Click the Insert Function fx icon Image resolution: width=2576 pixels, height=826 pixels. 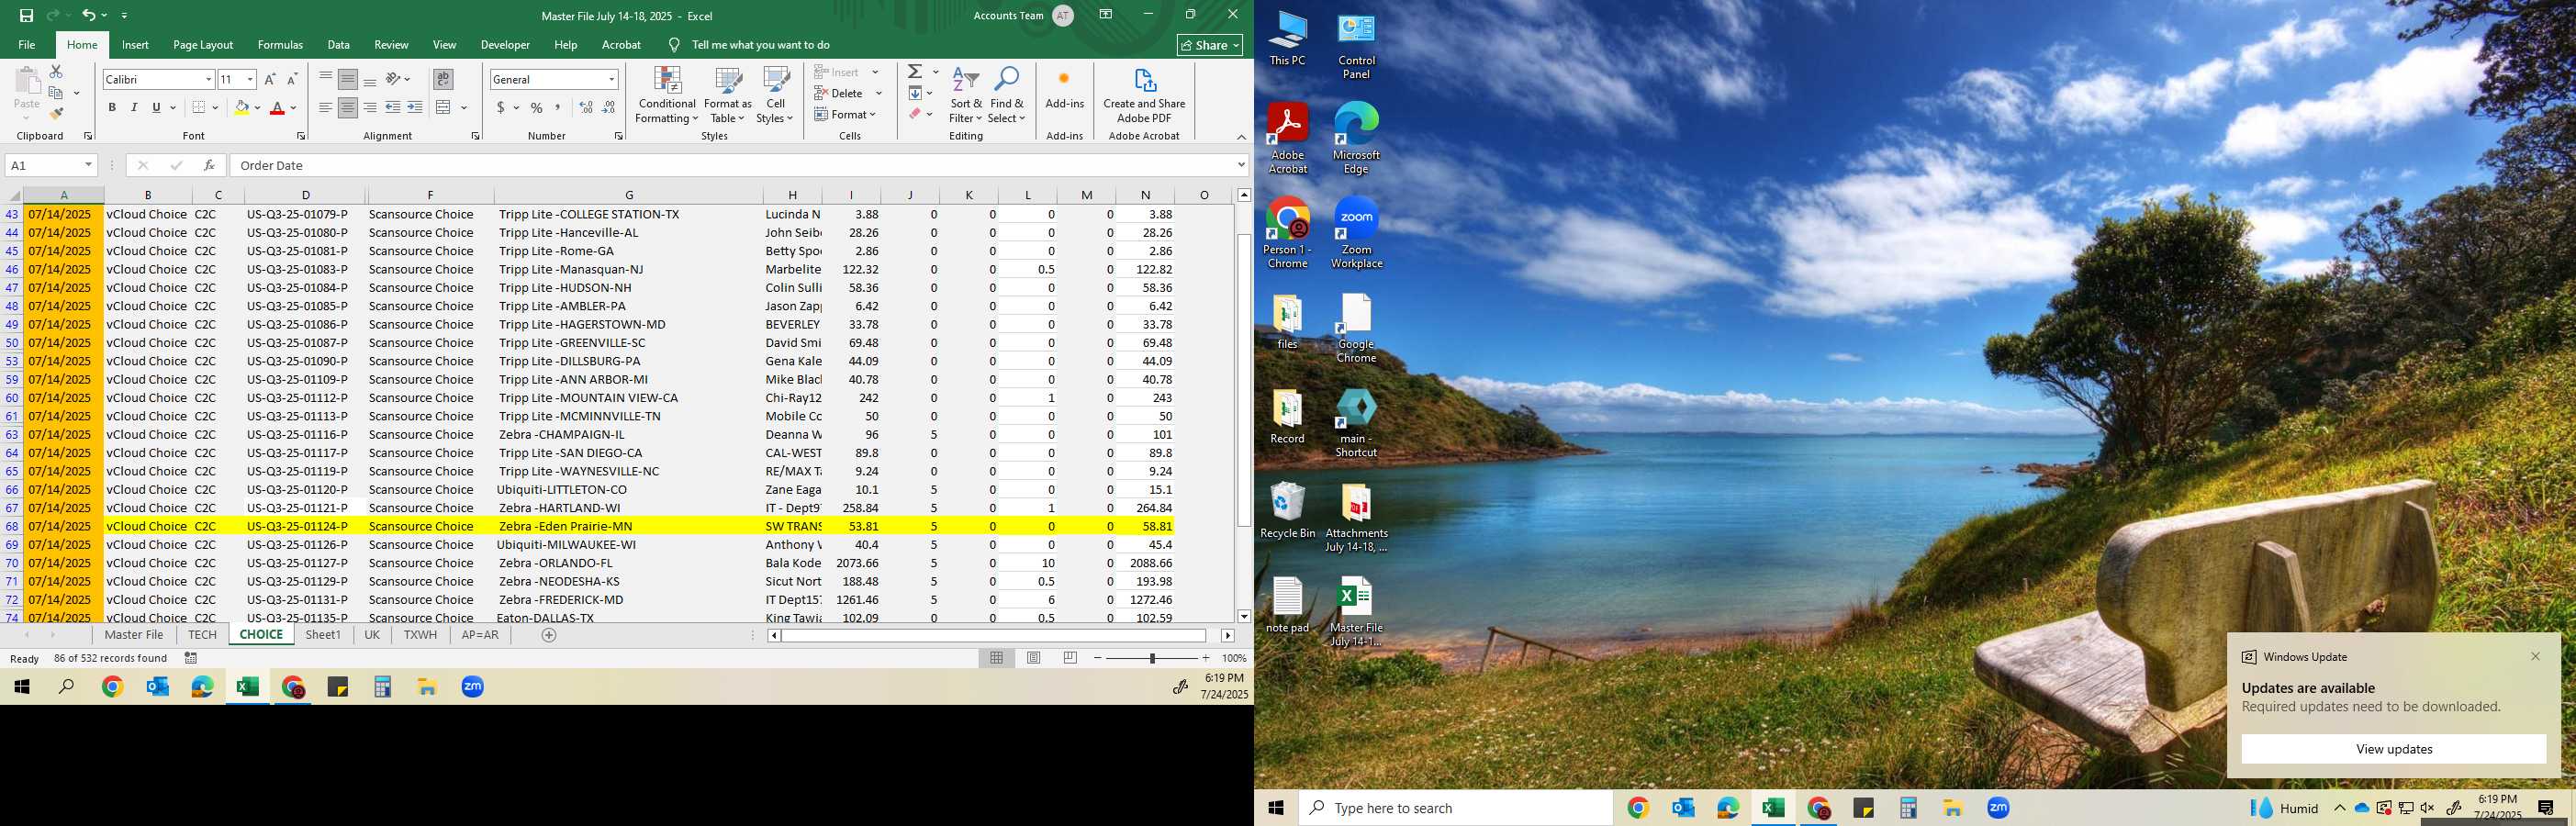(x=209, y=165)
